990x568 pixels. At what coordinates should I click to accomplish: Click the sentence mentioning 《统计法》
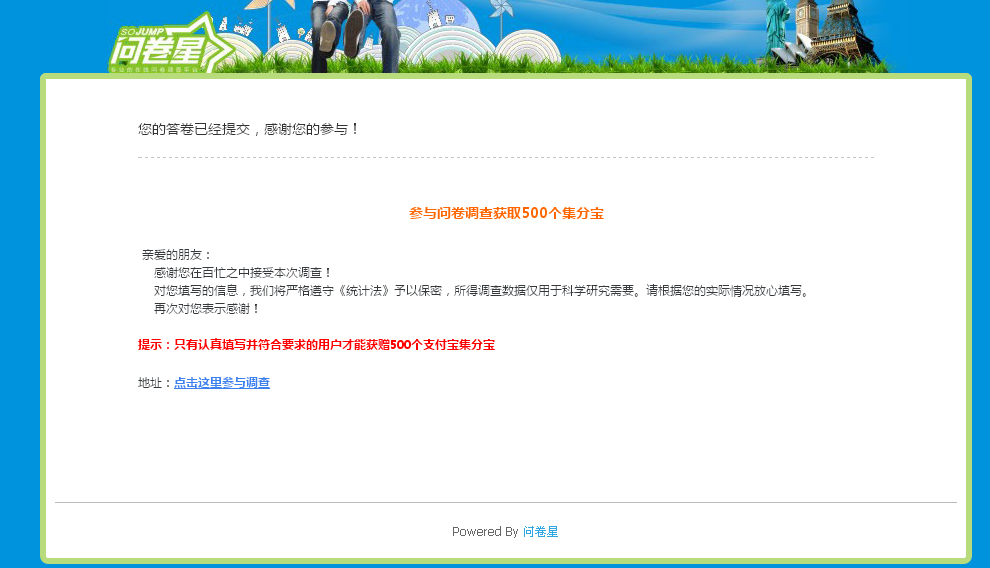pos(482,290)
